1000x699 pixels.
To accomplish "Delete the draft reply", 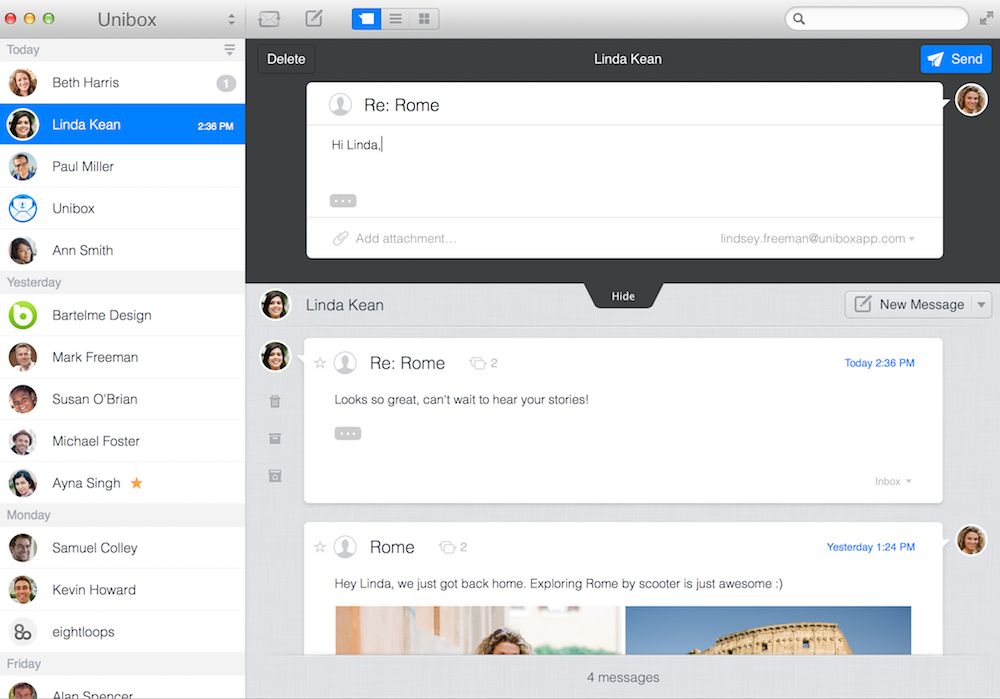I will pos(286,59).
